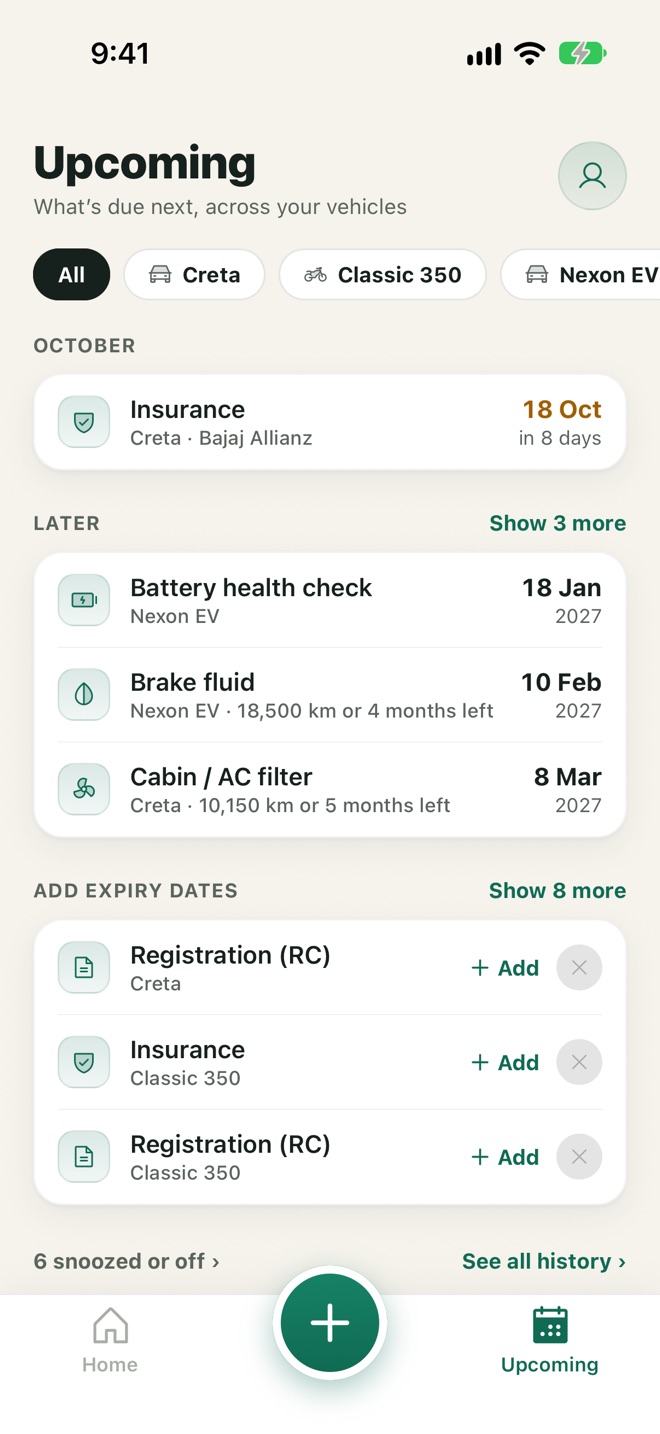Open See all history link
The image size is (660, 1434).
(x=544, y=1261)
